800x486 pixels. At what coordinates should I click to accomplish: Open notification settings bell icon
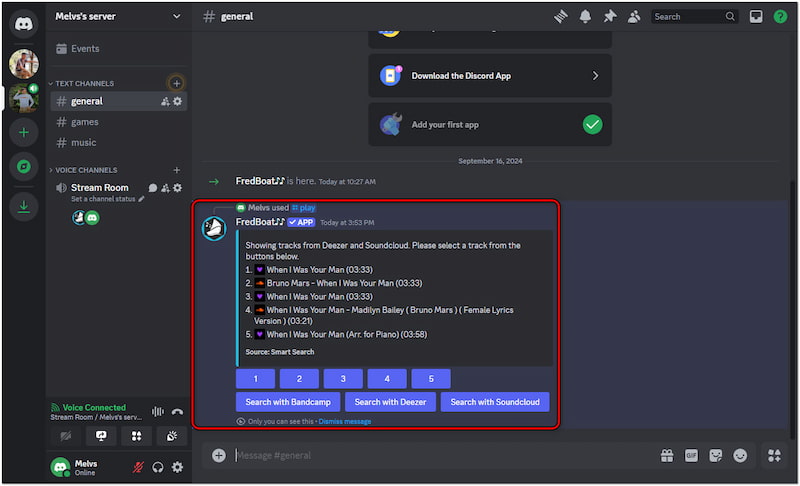(x=586, y=16)
